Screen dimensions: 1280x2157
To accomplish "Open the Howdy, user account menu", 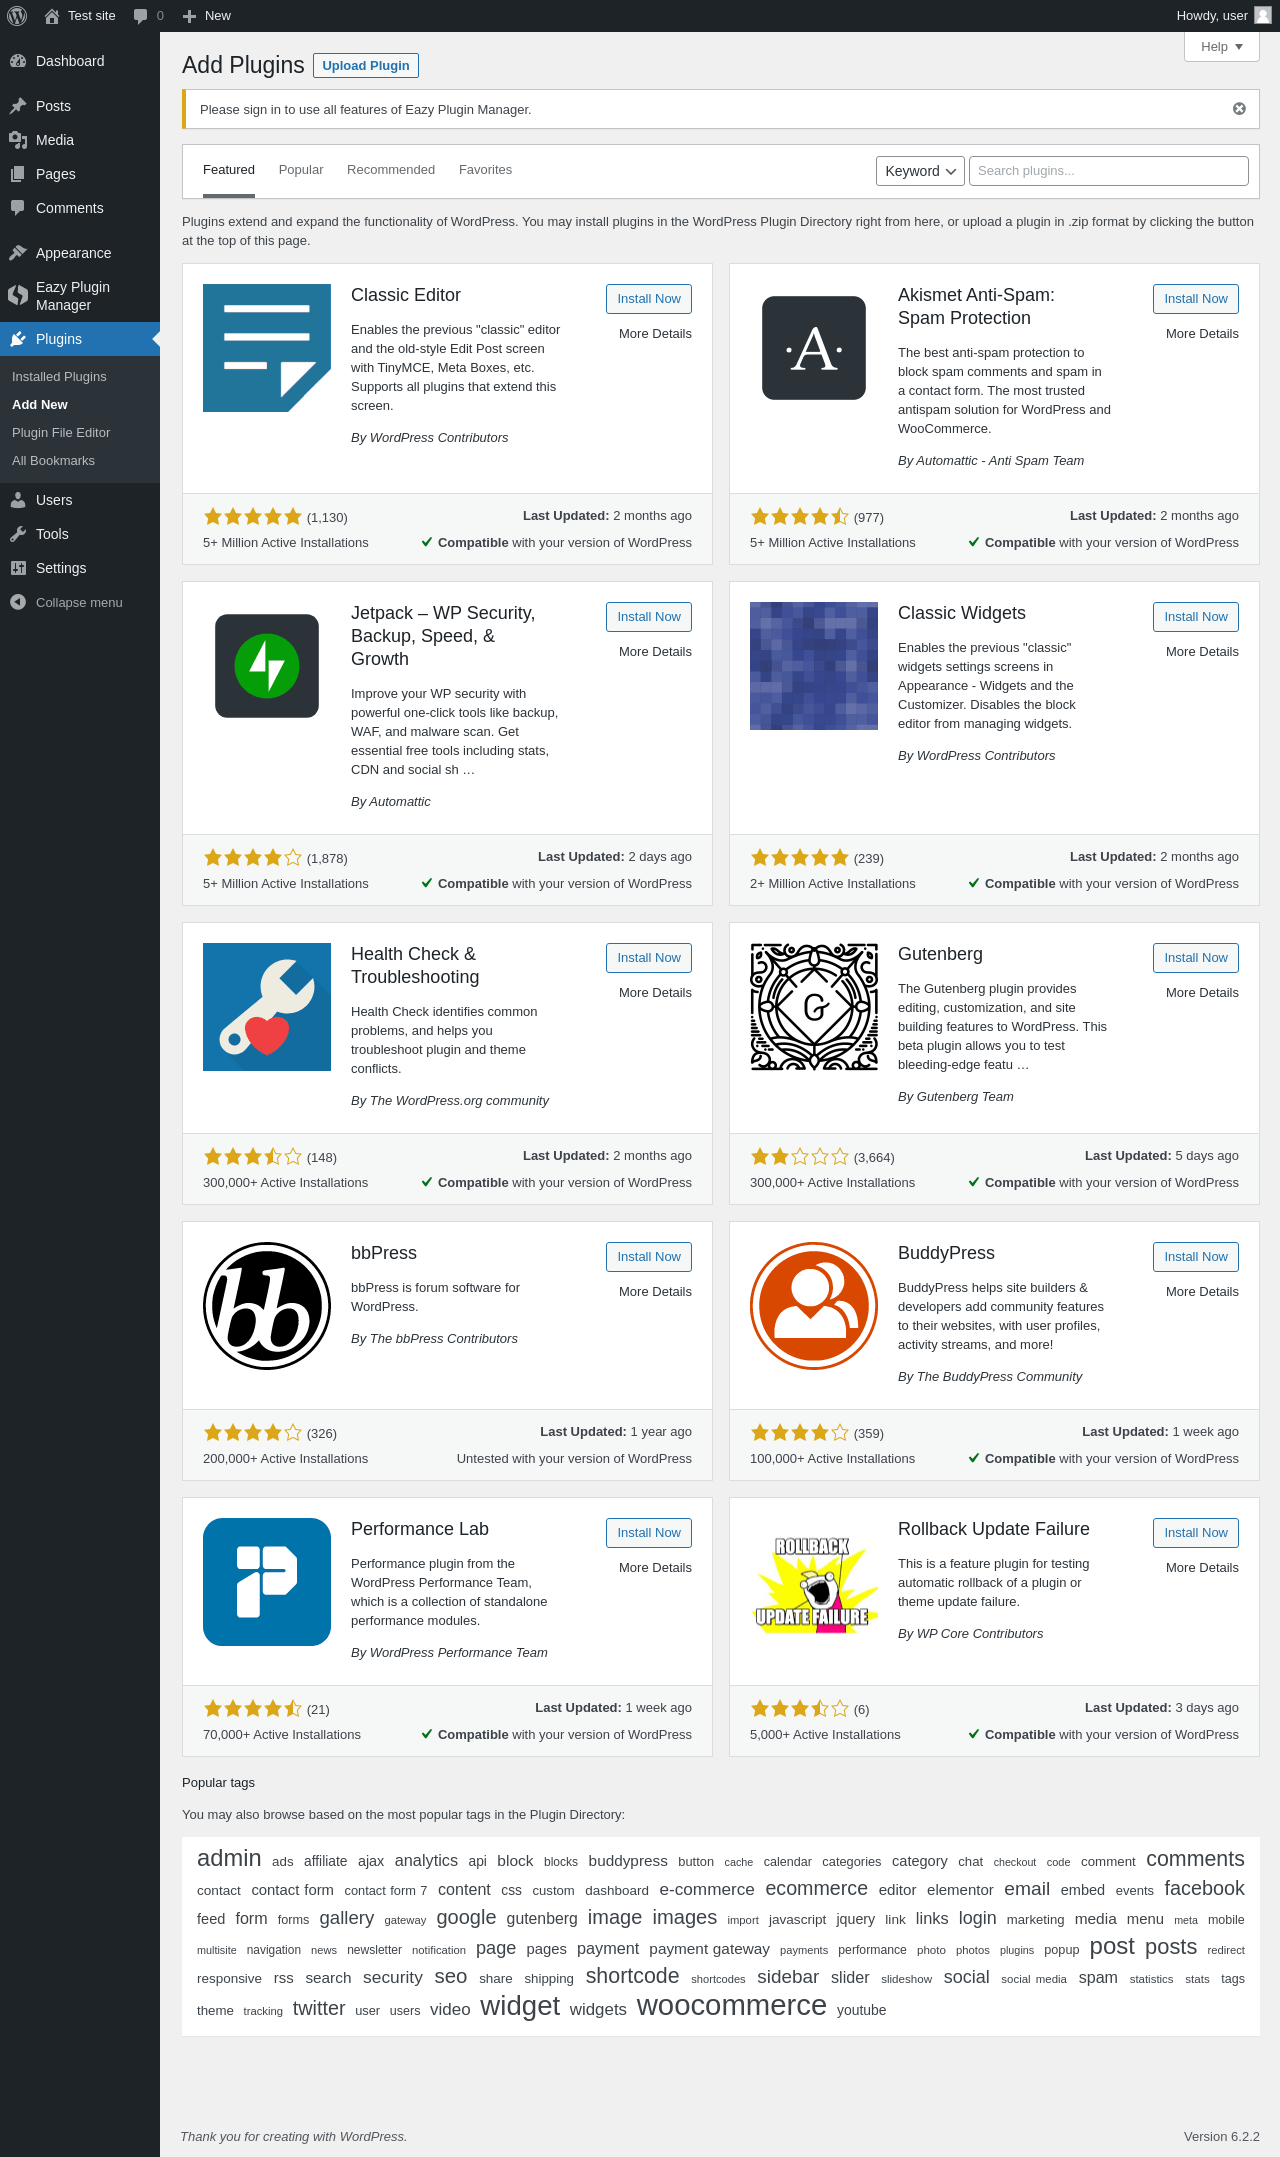I will 1224,16.
